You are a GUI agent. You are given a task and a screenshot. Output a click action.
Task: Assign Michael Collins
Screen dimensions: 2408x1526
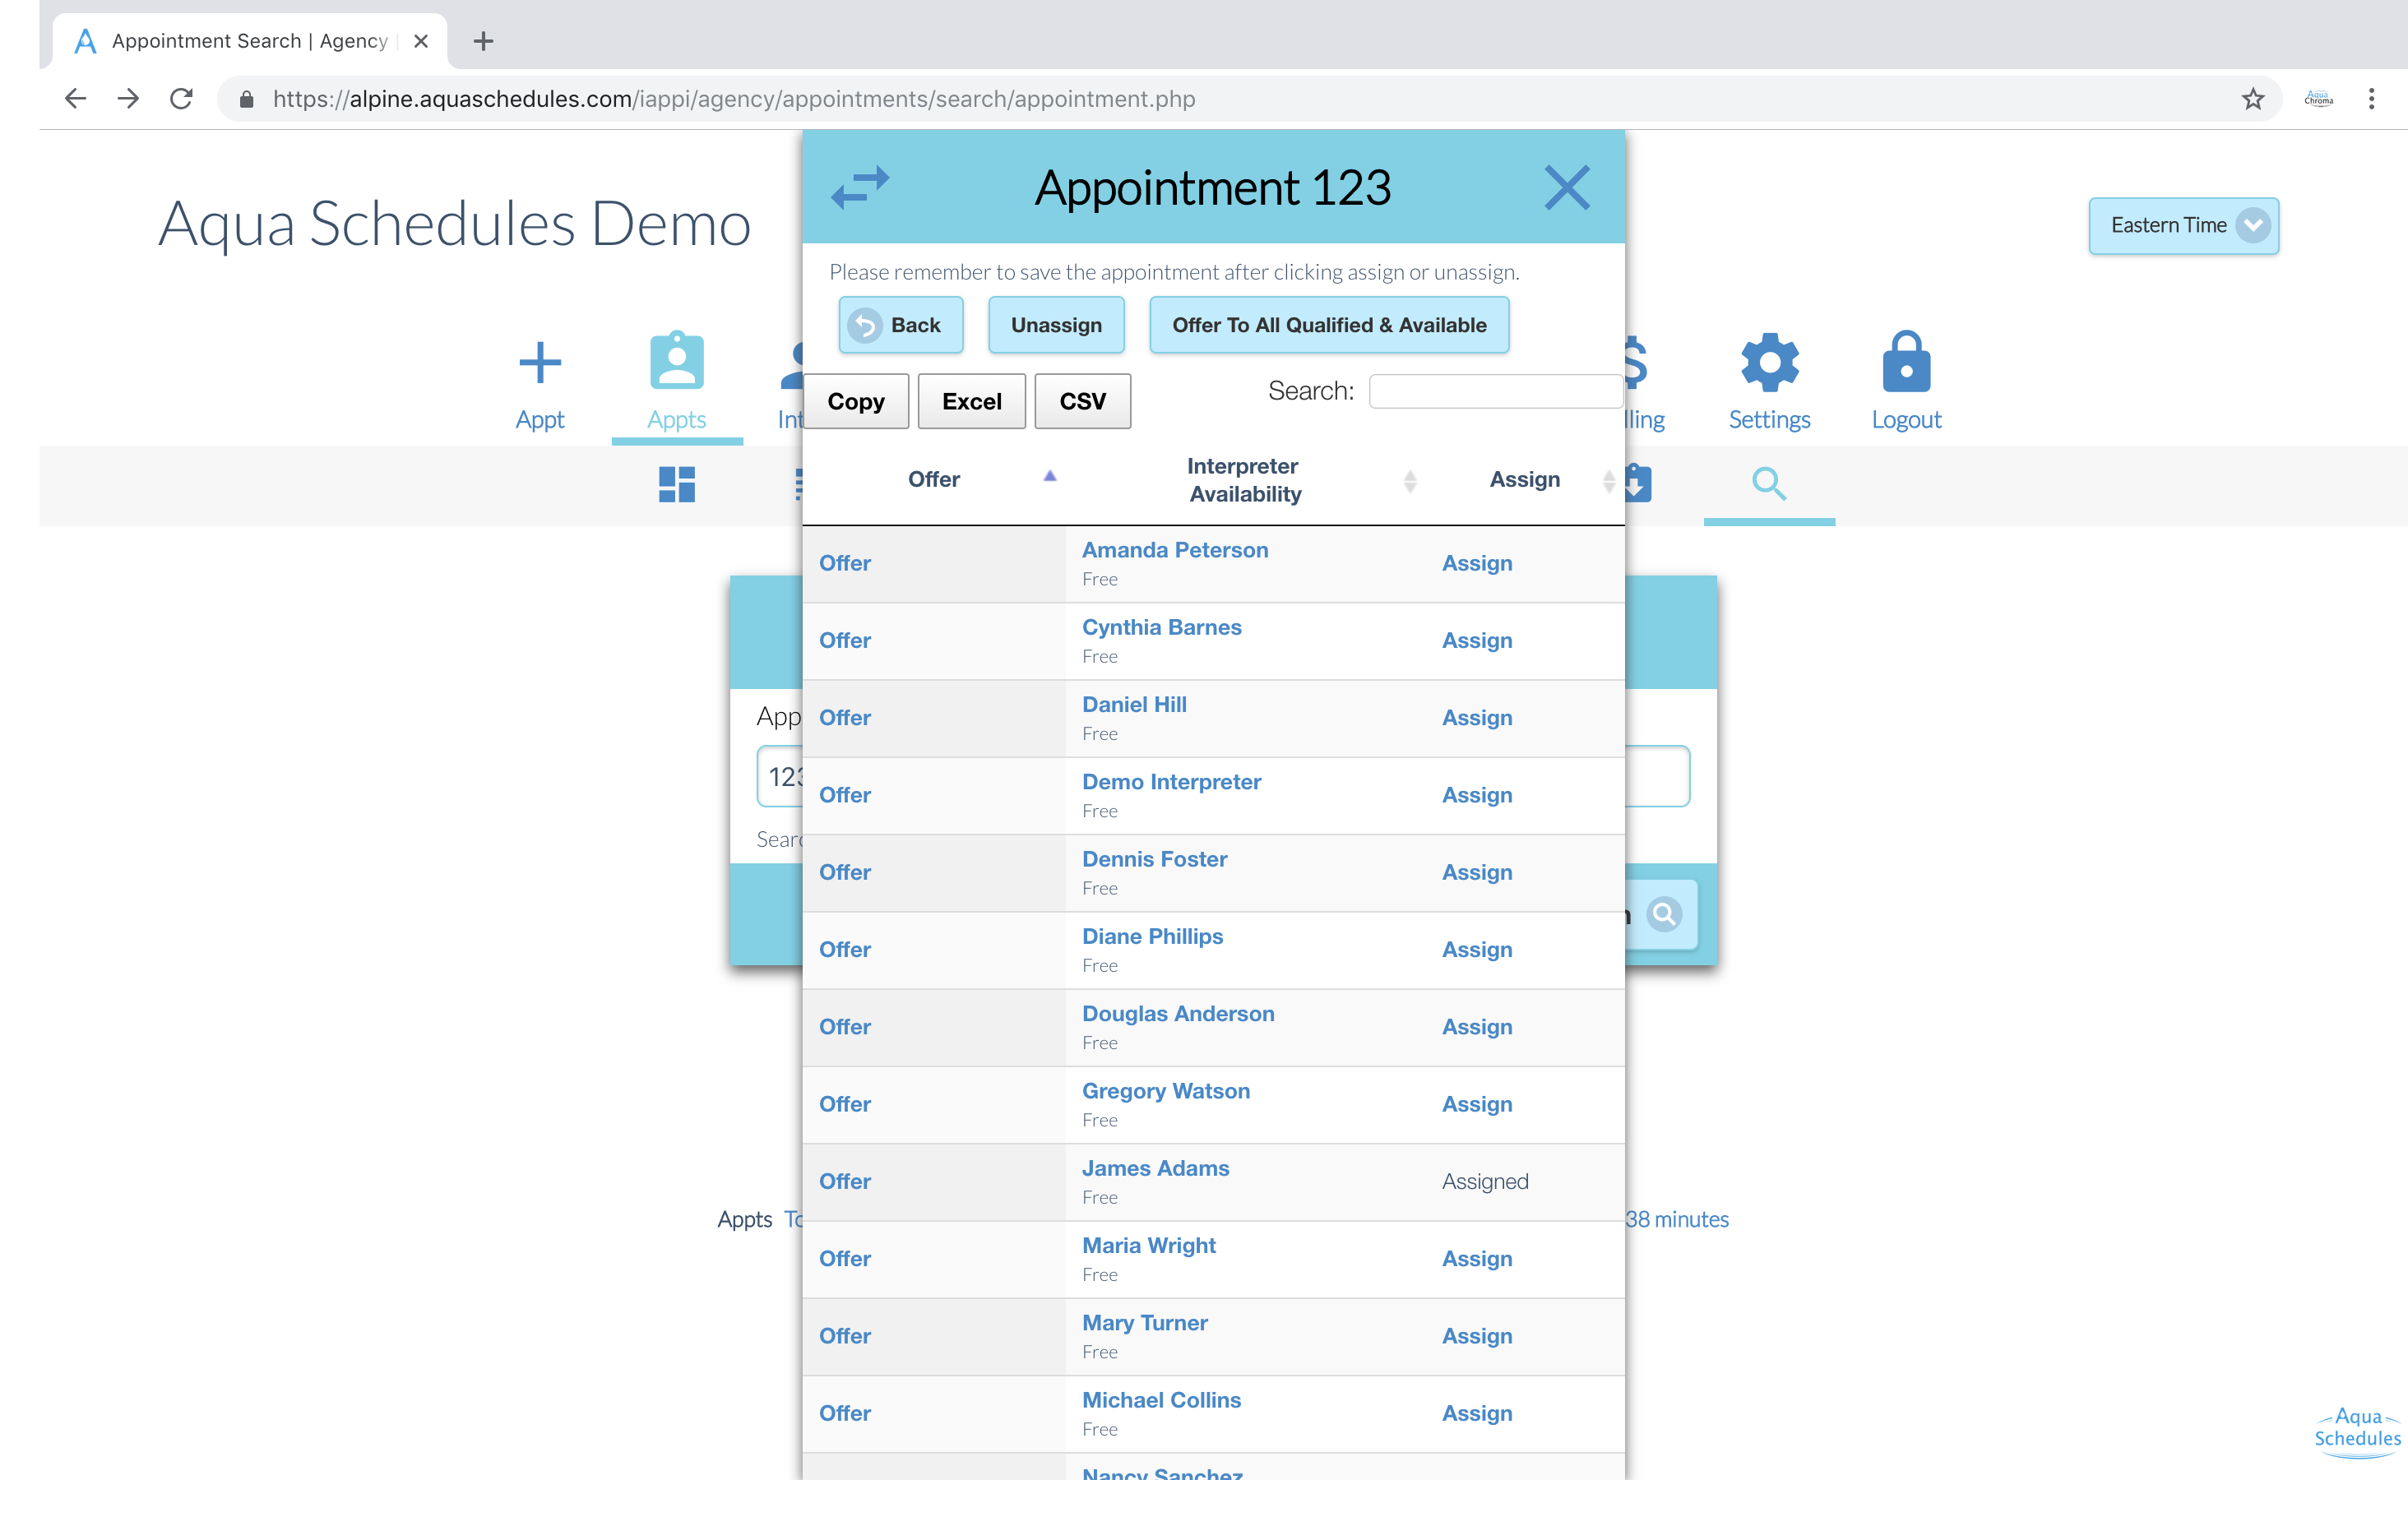pyautogui.click(x=1477, y=1413)
